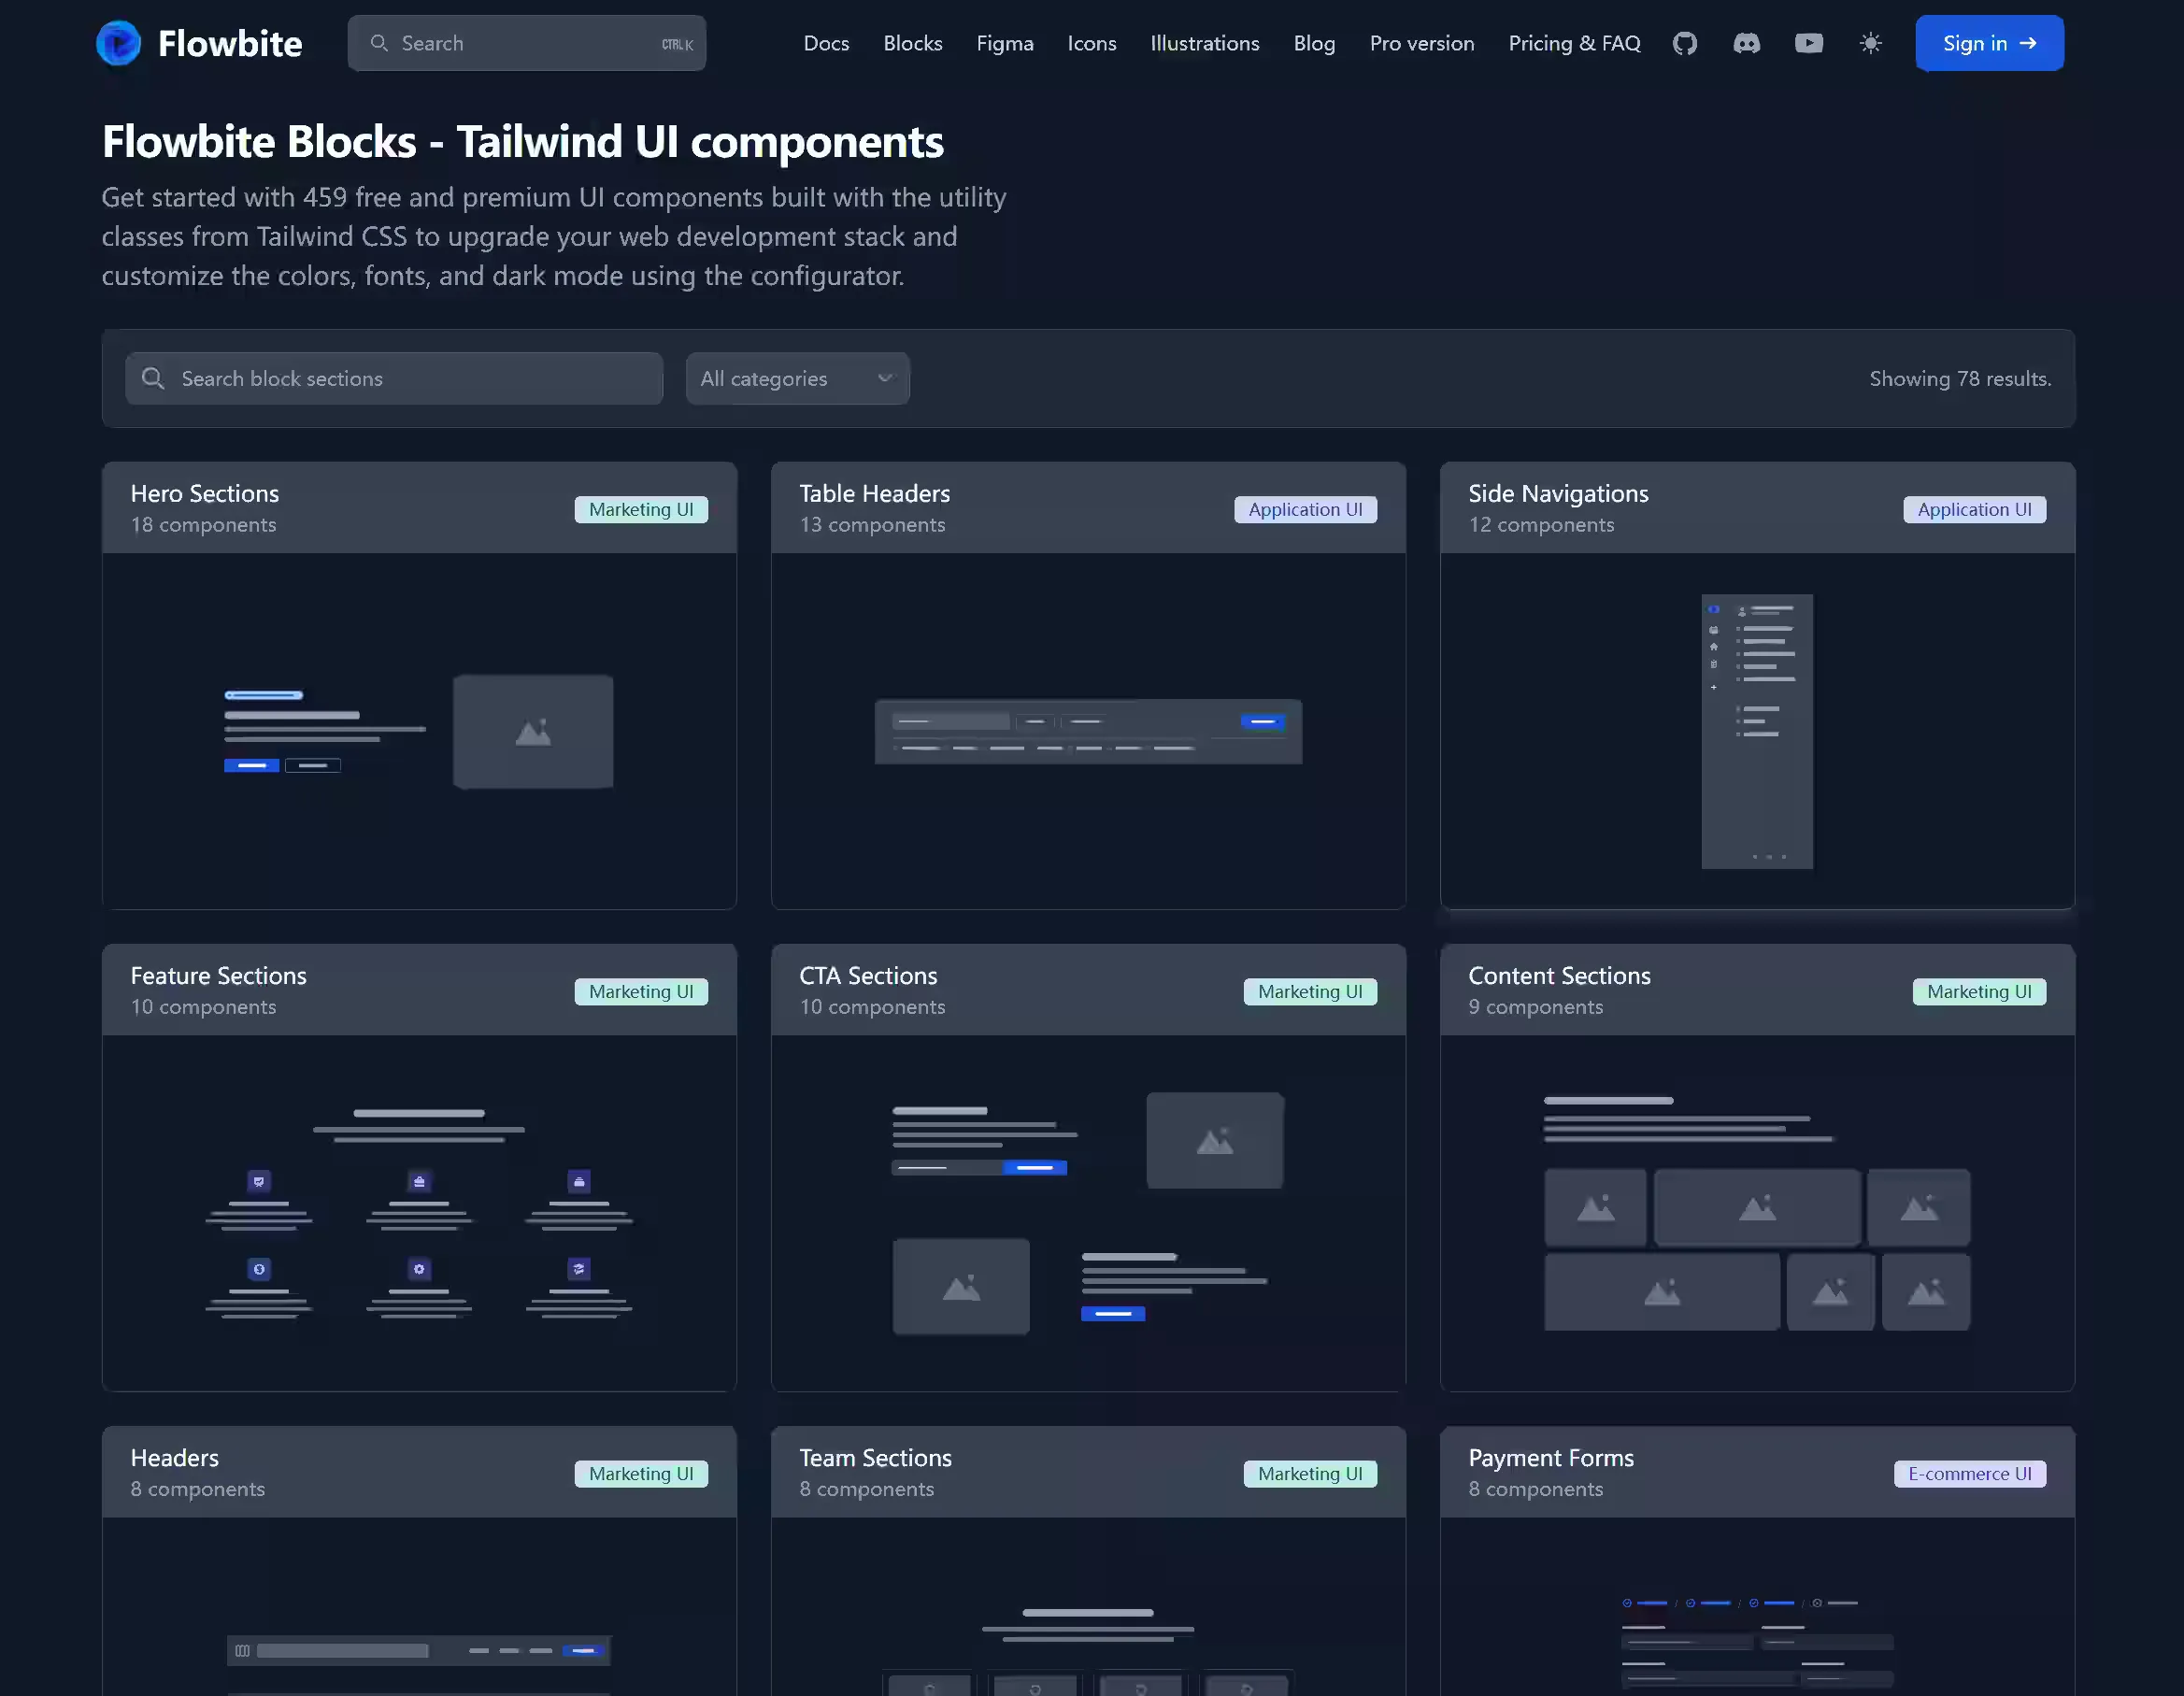Open the YouTube channel icon
Viewport: 2184px width, 1696px height.
[x=1808, y=43]
